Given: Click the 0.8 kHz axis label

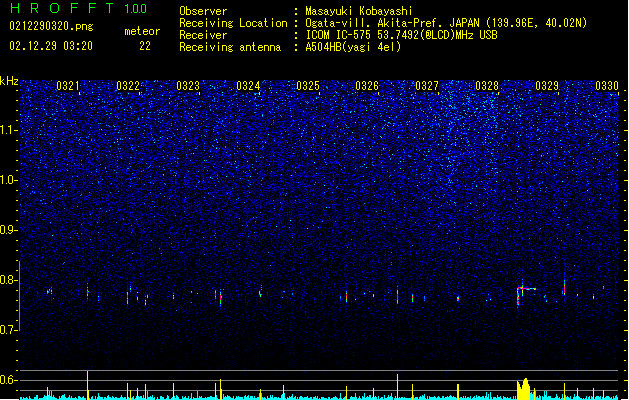Looking at the screenshot, I should click(8, 280).
